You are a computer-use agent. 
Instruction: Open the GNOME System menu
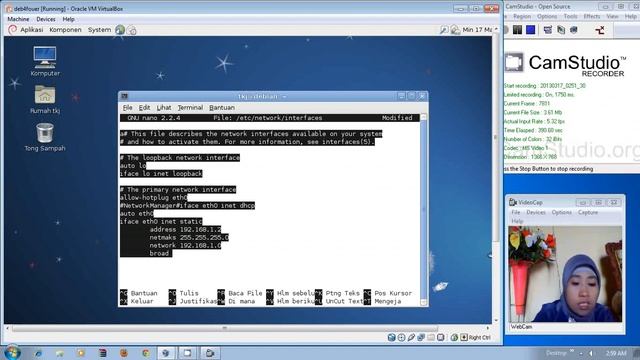click(x=99, y=29)
